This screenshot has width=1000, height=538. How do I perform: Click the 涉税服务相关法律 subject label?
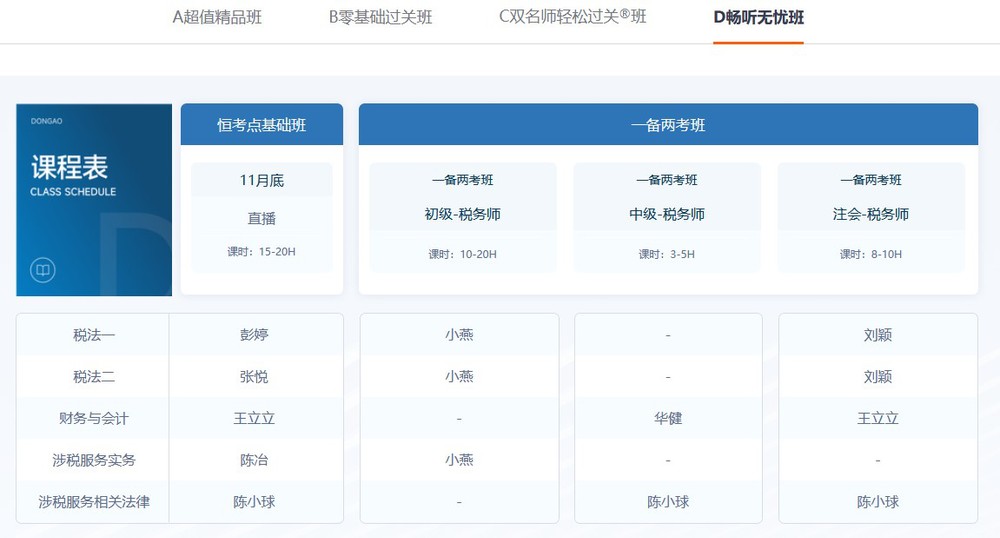click(94, 502)
